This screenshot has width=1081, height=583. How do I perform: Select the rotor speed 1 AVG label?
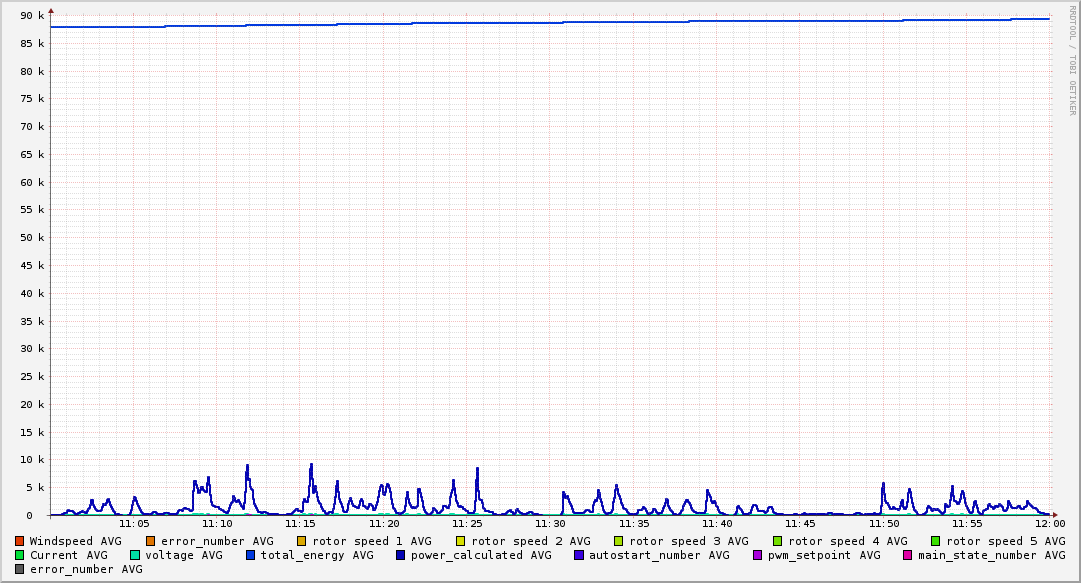[x=372, y=541]
